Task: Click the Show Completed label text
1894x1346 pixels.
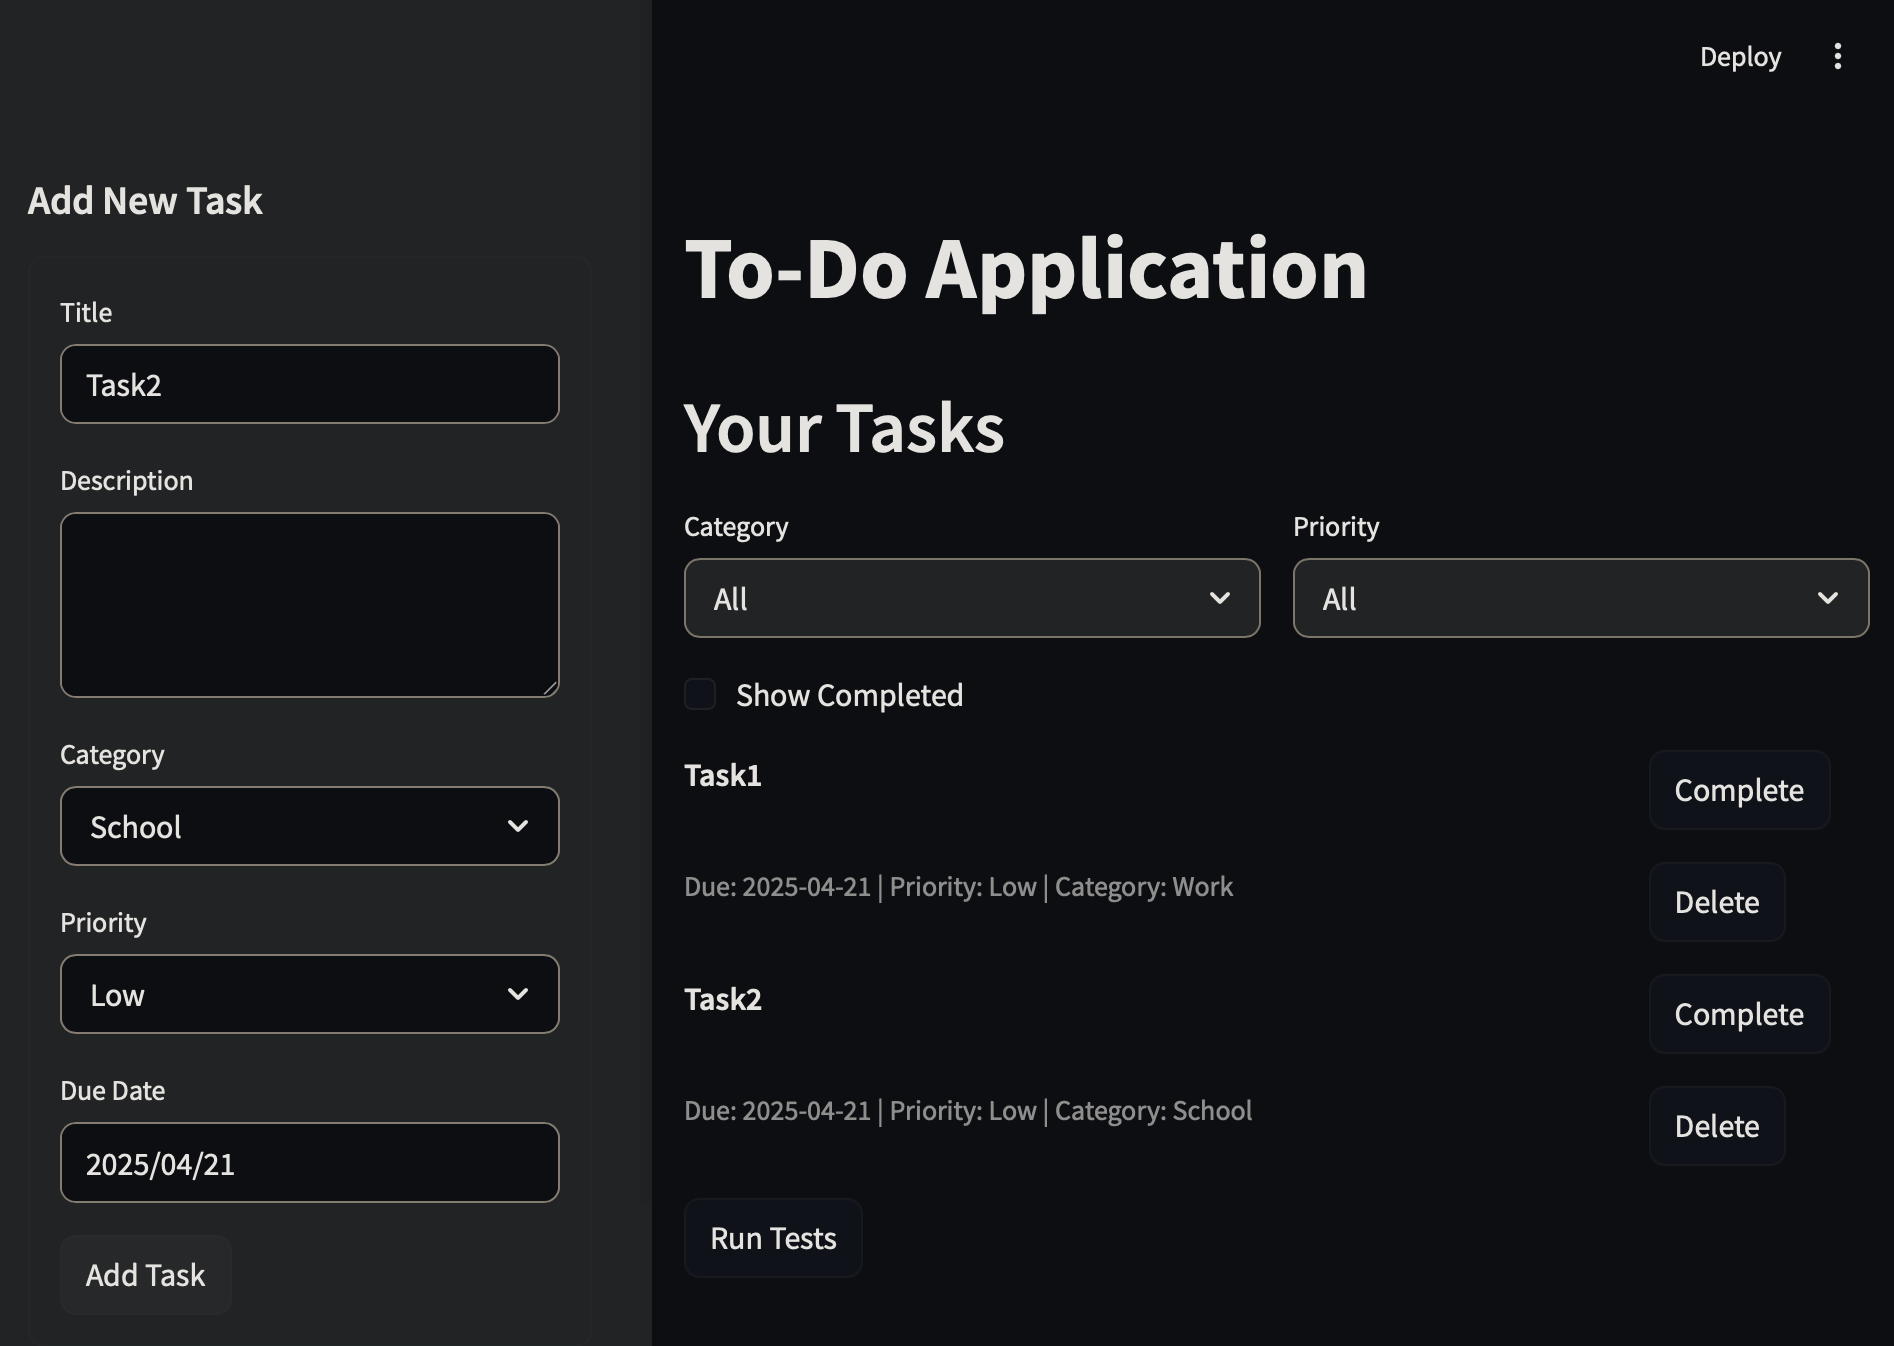Action: click(850, 695)
